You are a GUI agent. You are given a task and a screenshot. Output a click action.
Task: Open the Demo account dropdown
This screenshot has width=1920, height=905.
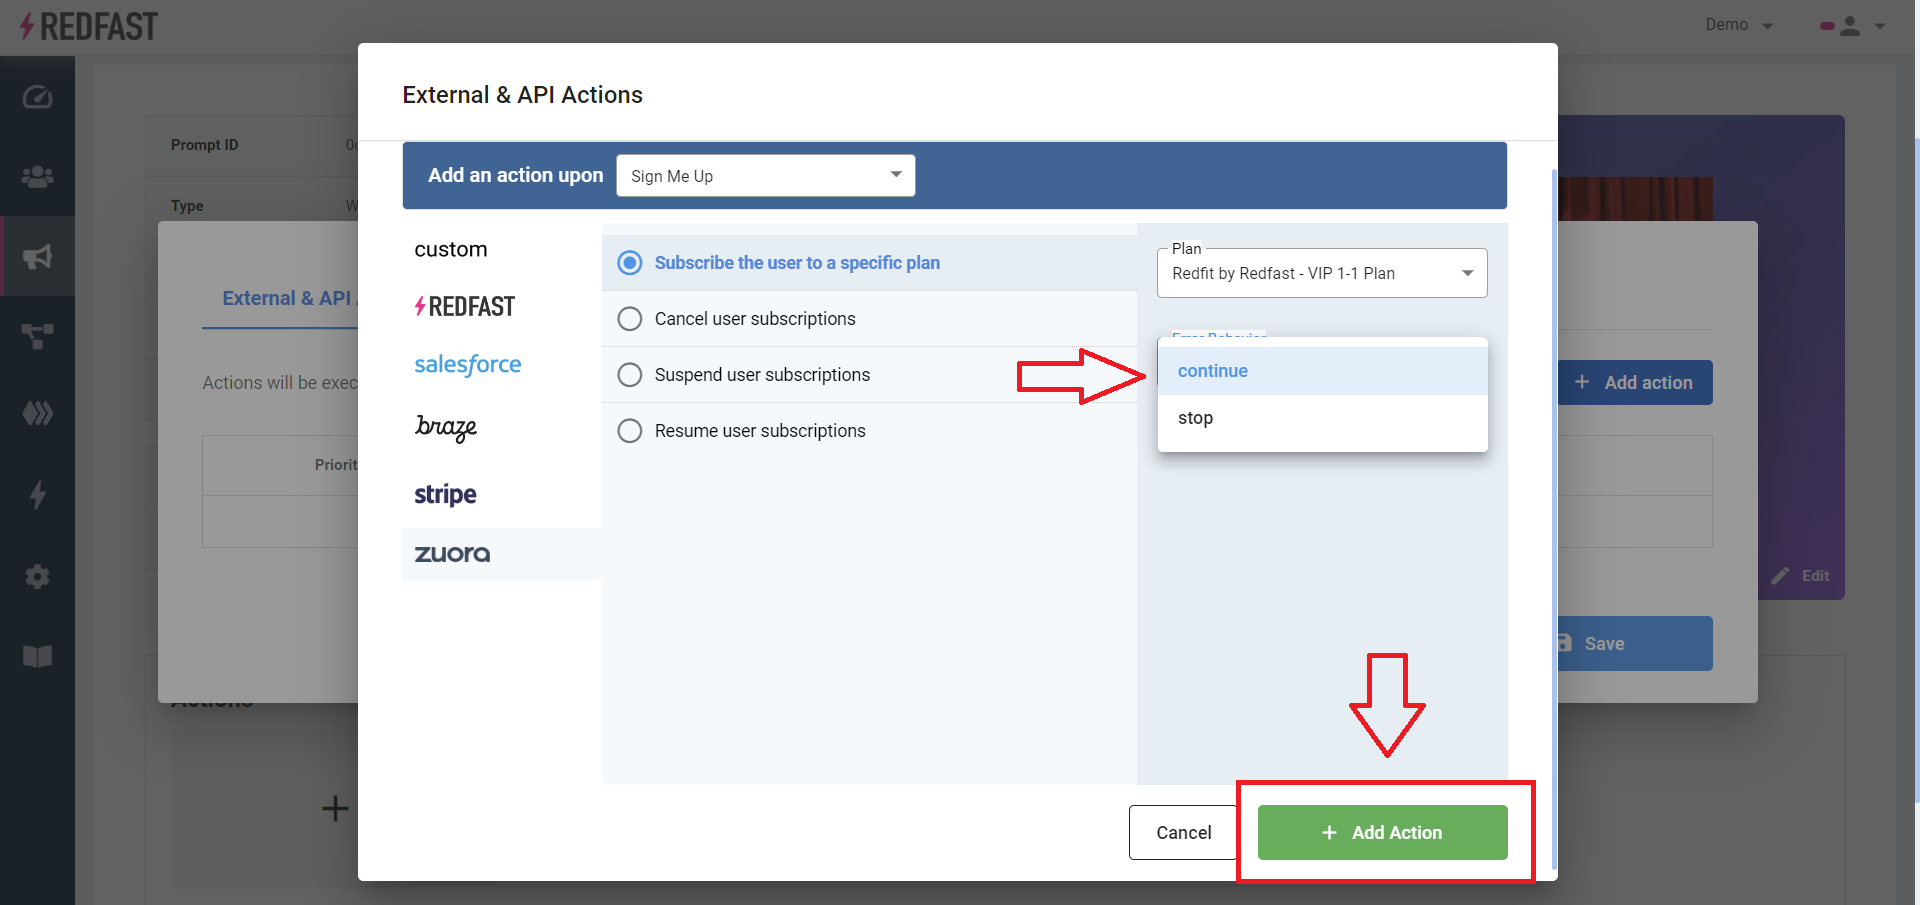tap(1740, 25)
